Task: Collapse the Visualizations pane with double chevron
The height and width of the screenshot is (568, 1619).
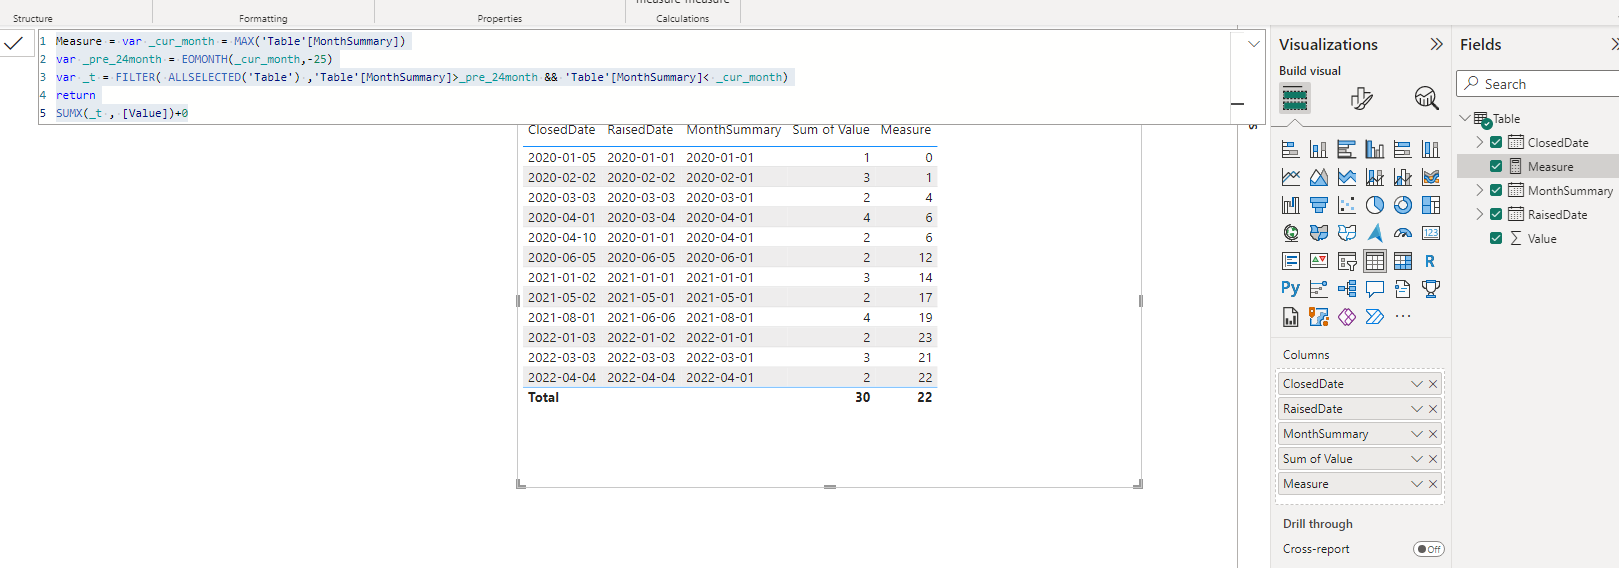Action: (x=1436, y=44)
